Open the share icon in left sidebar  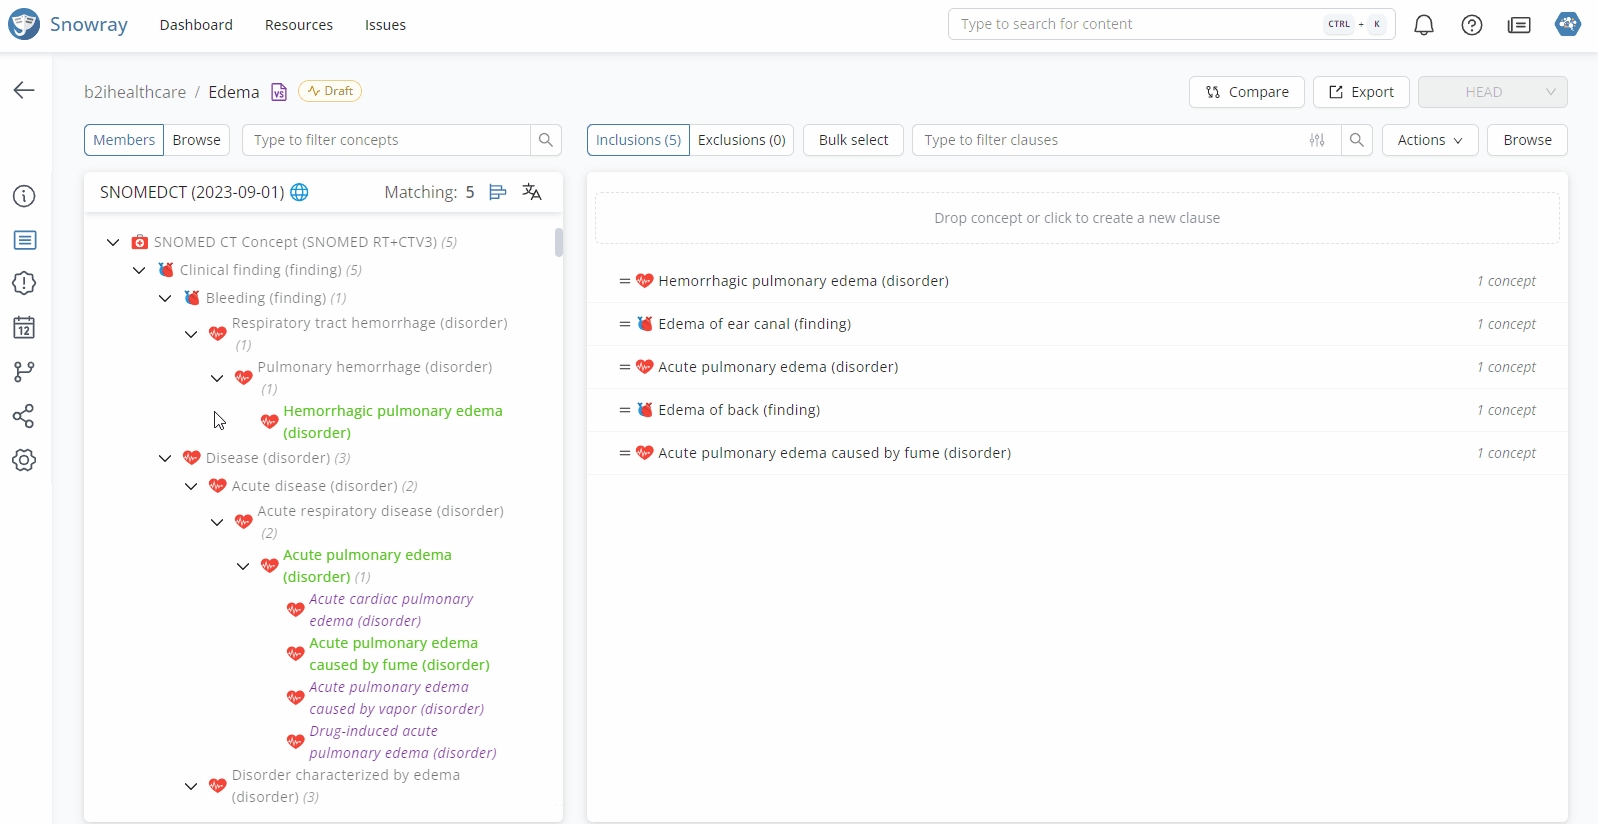[x=24, y=416]
